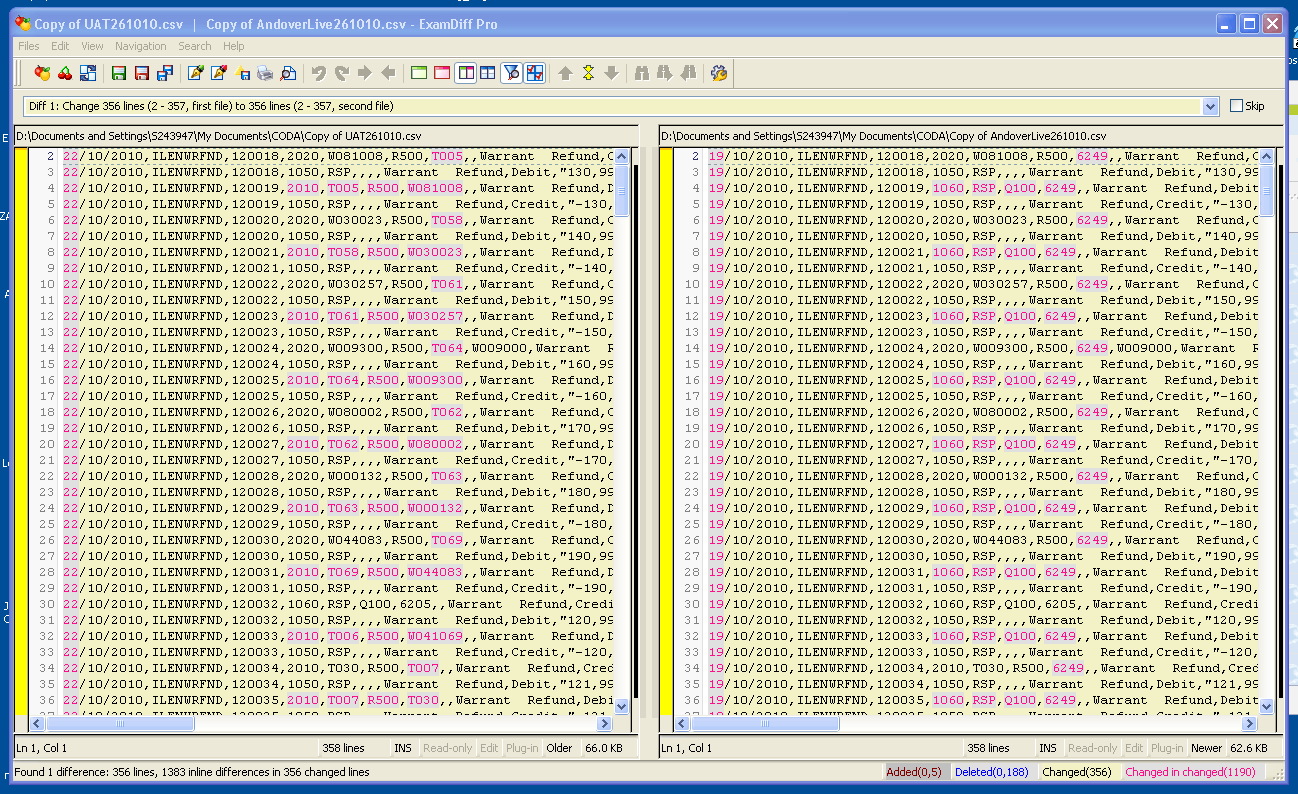
Task: Click the 'Found 1 difference' status message
Action: tap(192, 772)
